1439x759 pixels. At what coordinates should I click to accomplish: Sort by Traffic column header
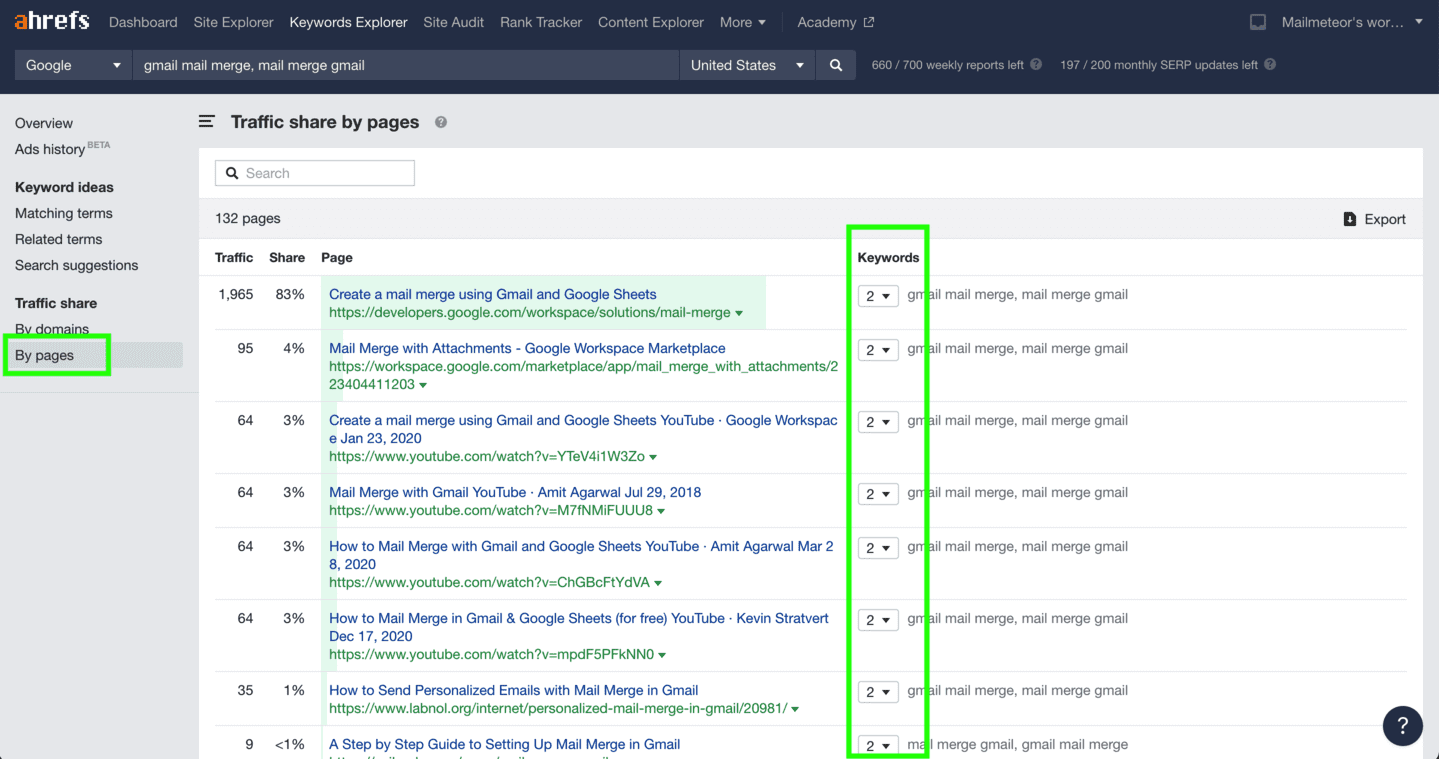click(234, 257)
